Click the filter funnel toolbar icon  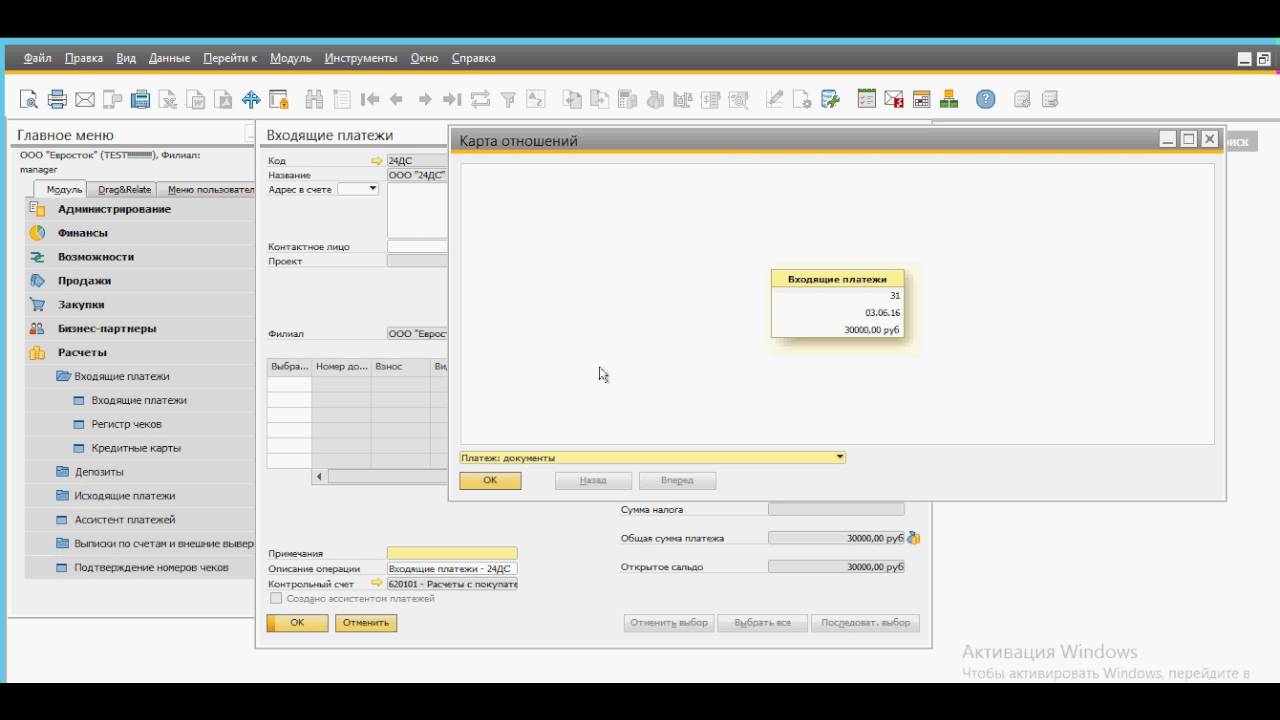pyautogui.click(x=508, y=99)
